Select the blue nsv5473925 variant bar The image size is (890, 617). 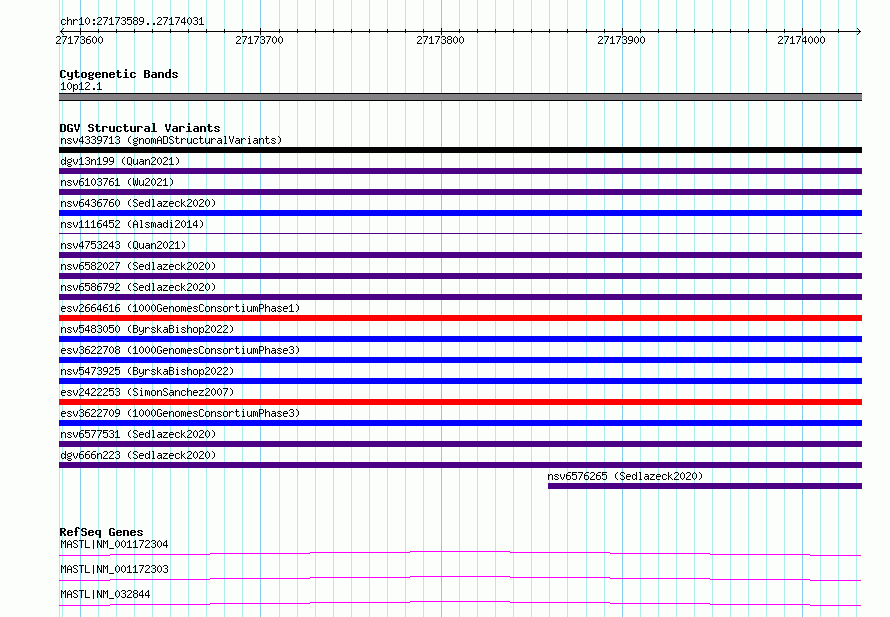coord(460,381)
